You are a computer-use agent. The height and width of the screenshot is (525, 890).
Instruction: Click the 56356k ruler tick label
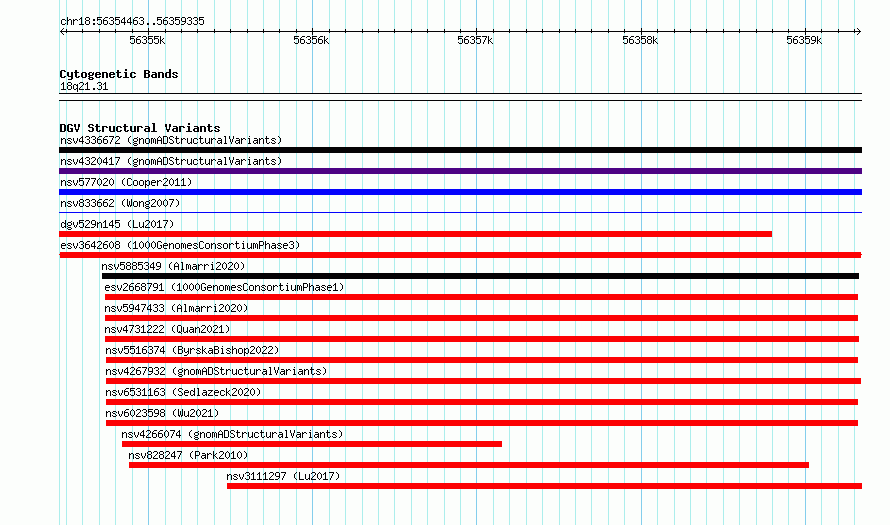(311, 41)
